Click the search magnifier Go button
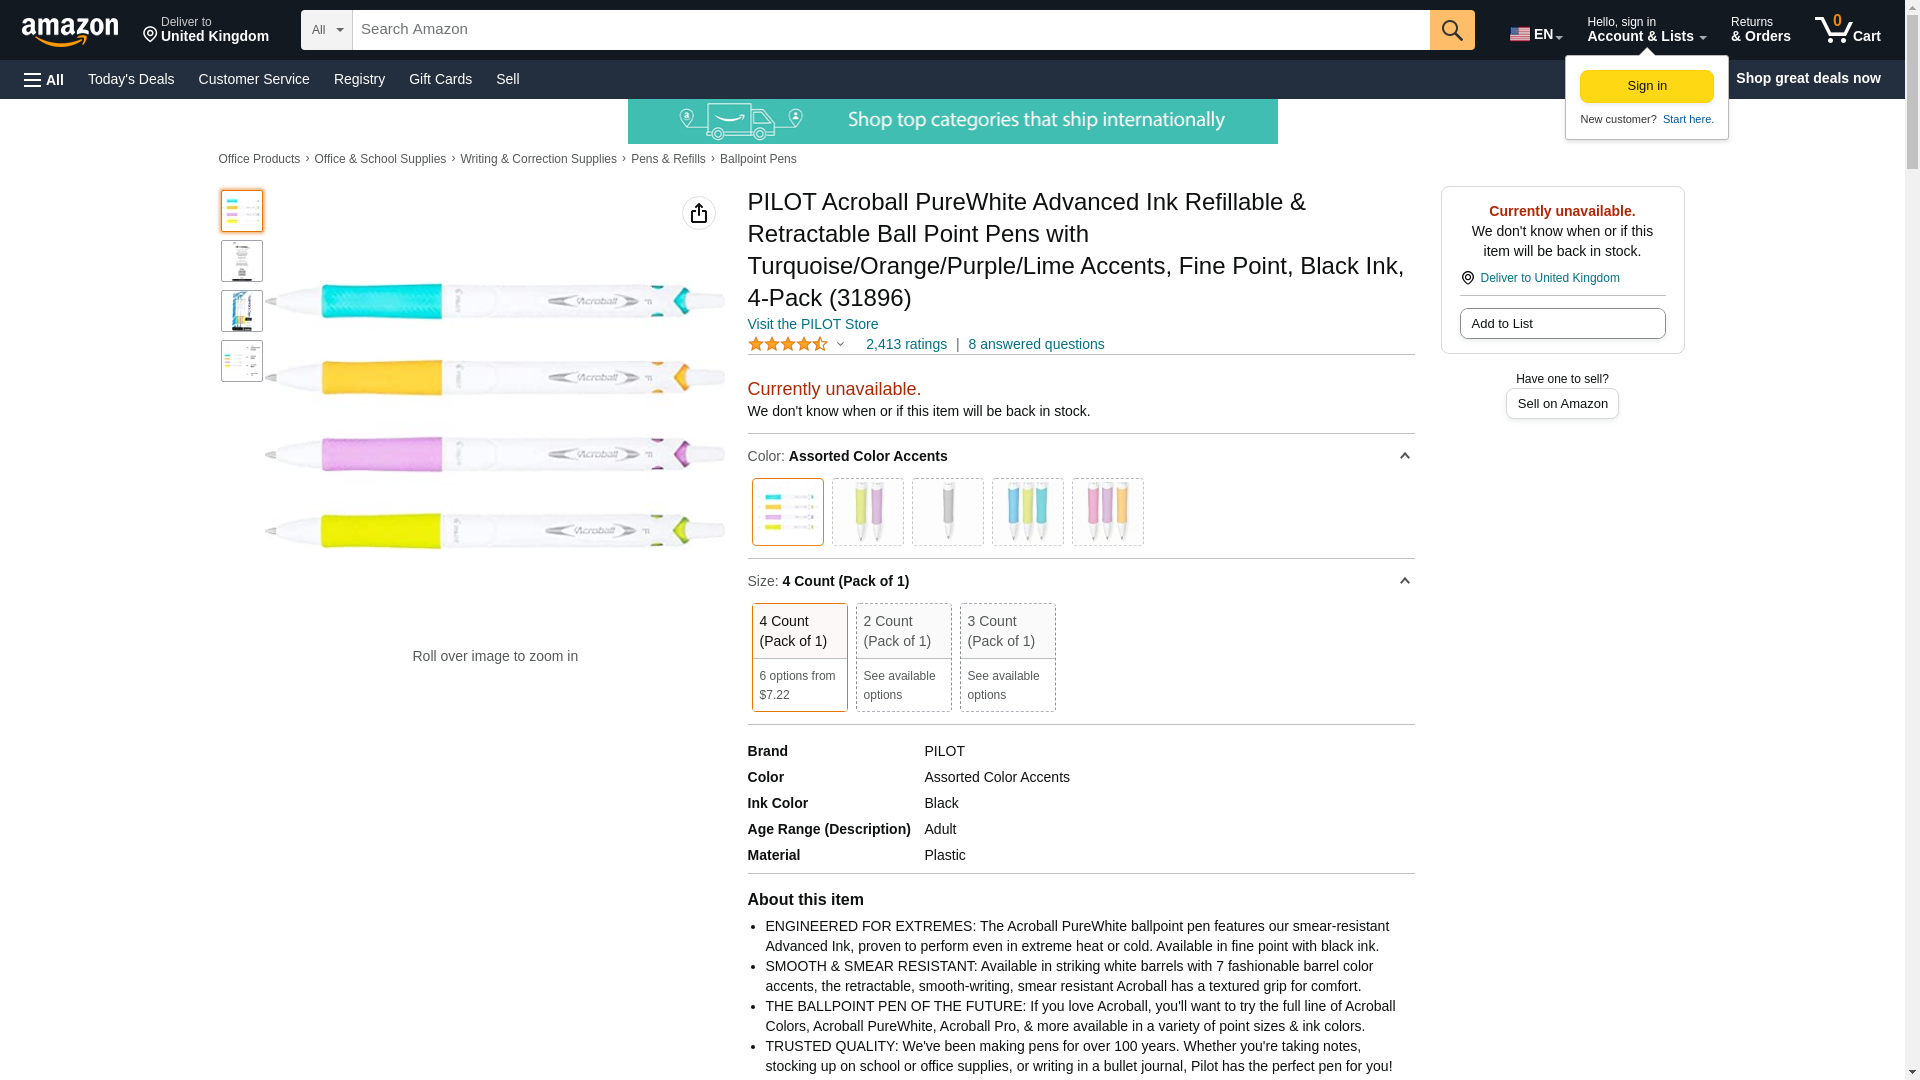The height and width of the screenshot is (1080, 1920). point(1452,30)
